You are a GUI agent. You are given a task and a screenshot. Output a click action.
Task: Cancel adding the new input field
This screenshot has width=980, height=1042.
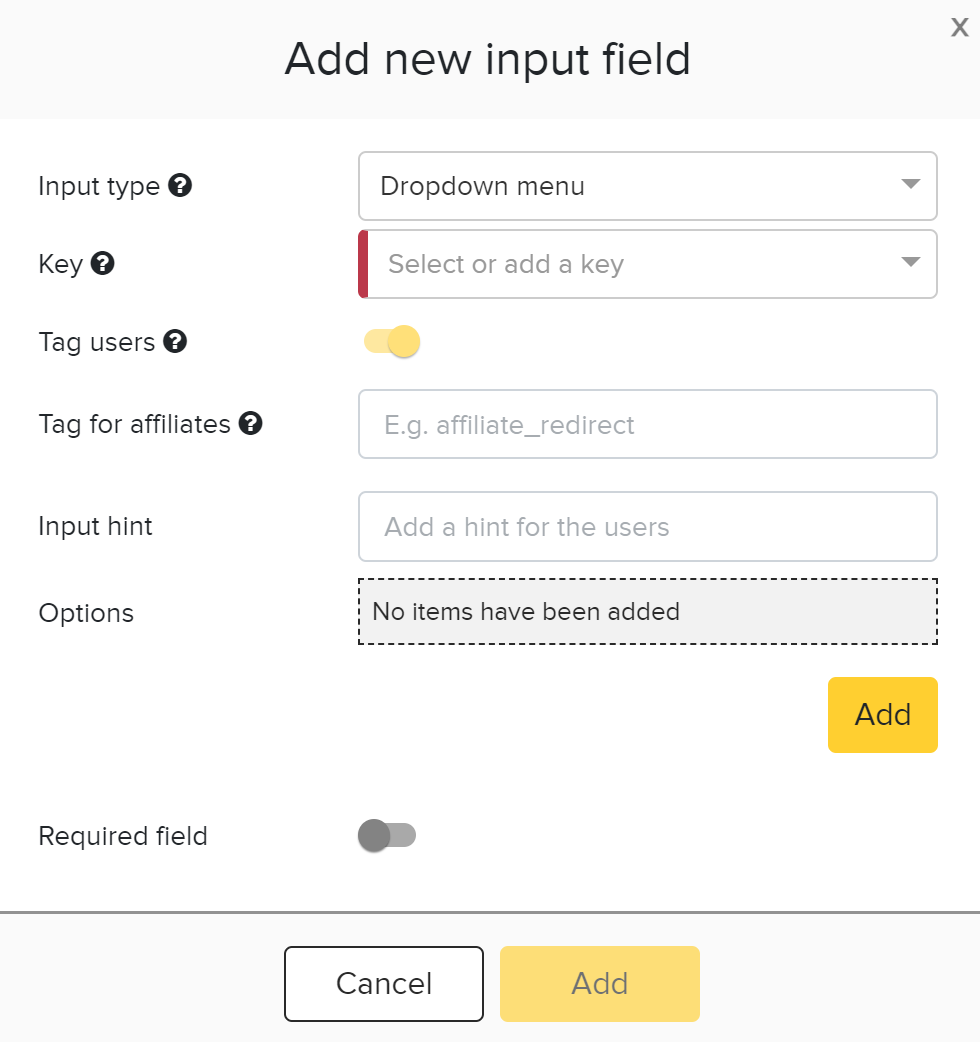coord(384,984)
